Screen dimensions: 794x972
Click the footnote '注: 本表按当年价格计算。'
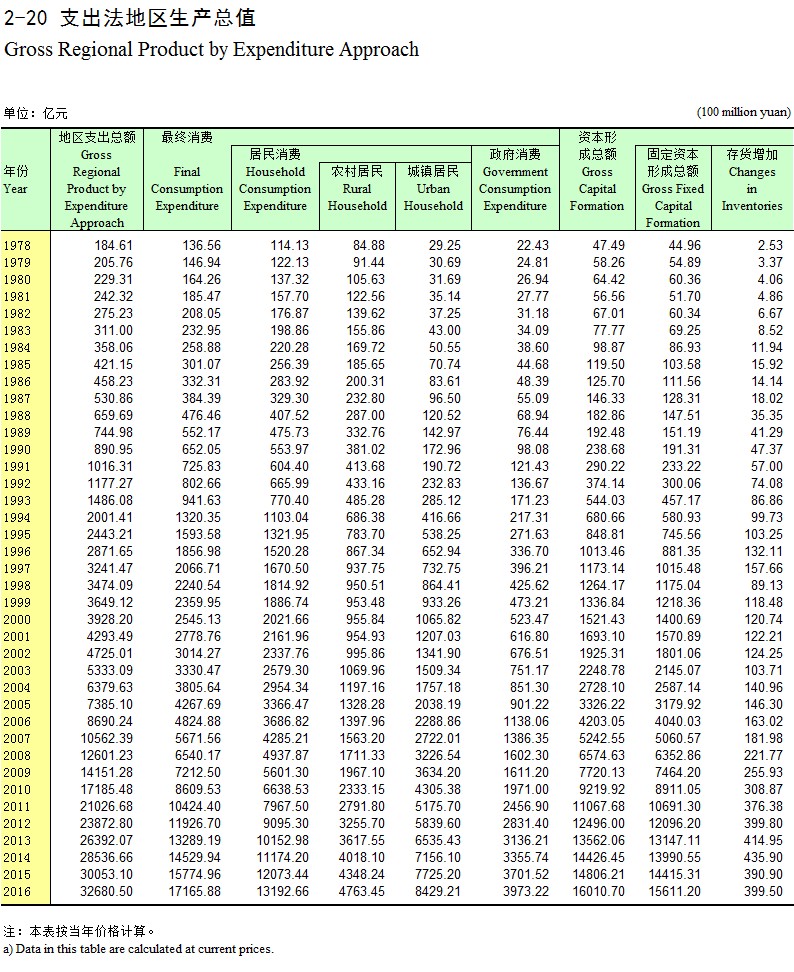(79, 931)
